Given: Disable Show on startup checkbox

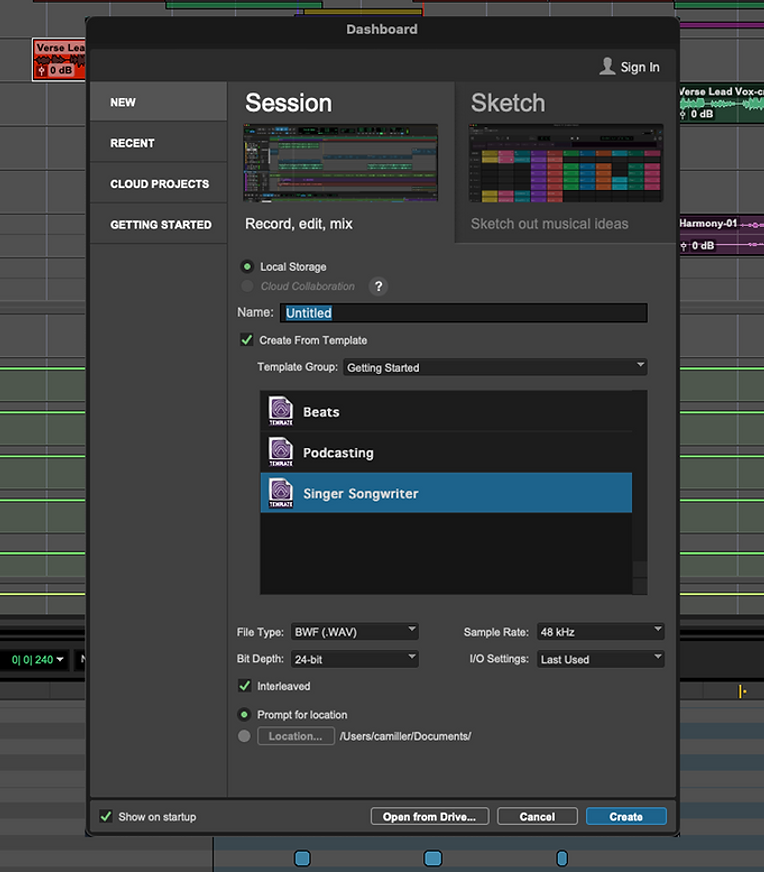Looking at the screenshot, I should pyautogui.click(x=106, y=816).
